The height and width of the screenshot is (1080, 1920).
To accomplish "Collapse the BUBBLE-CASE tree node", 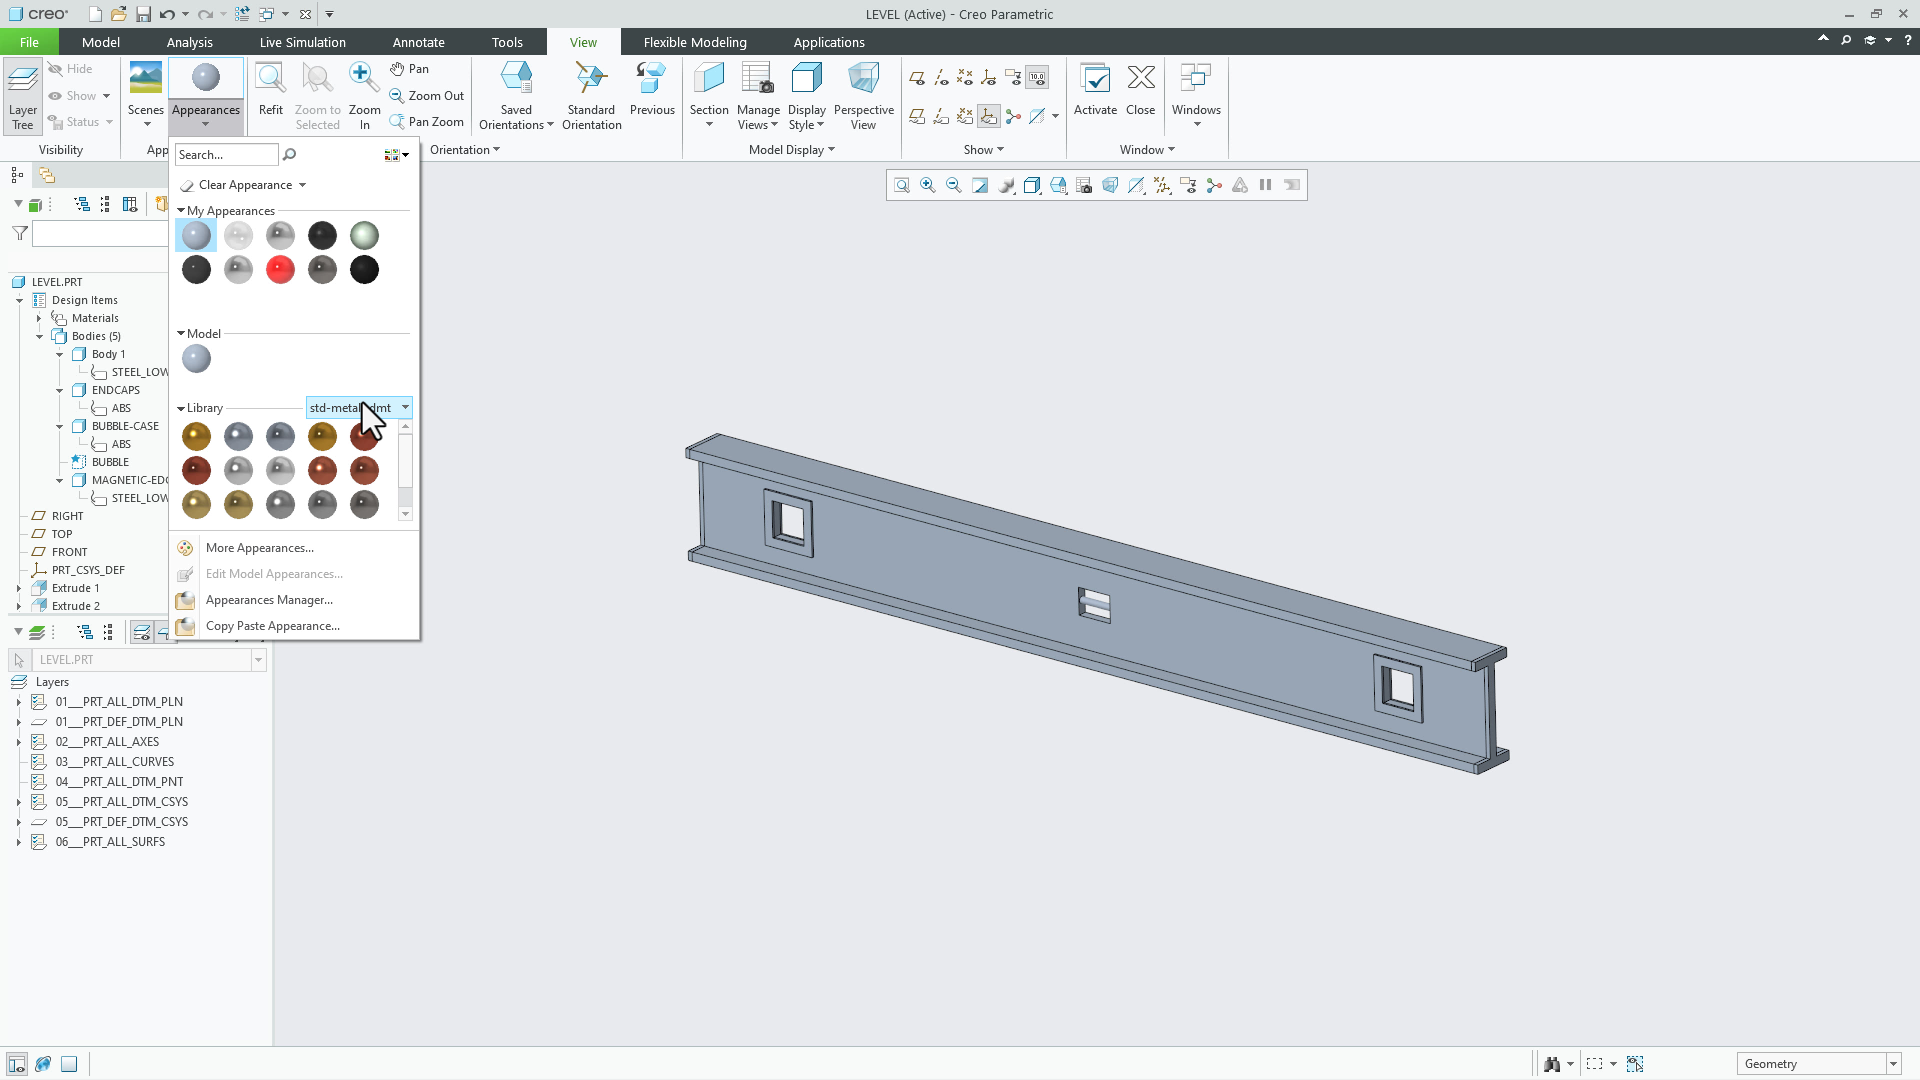I will (59, 425).
